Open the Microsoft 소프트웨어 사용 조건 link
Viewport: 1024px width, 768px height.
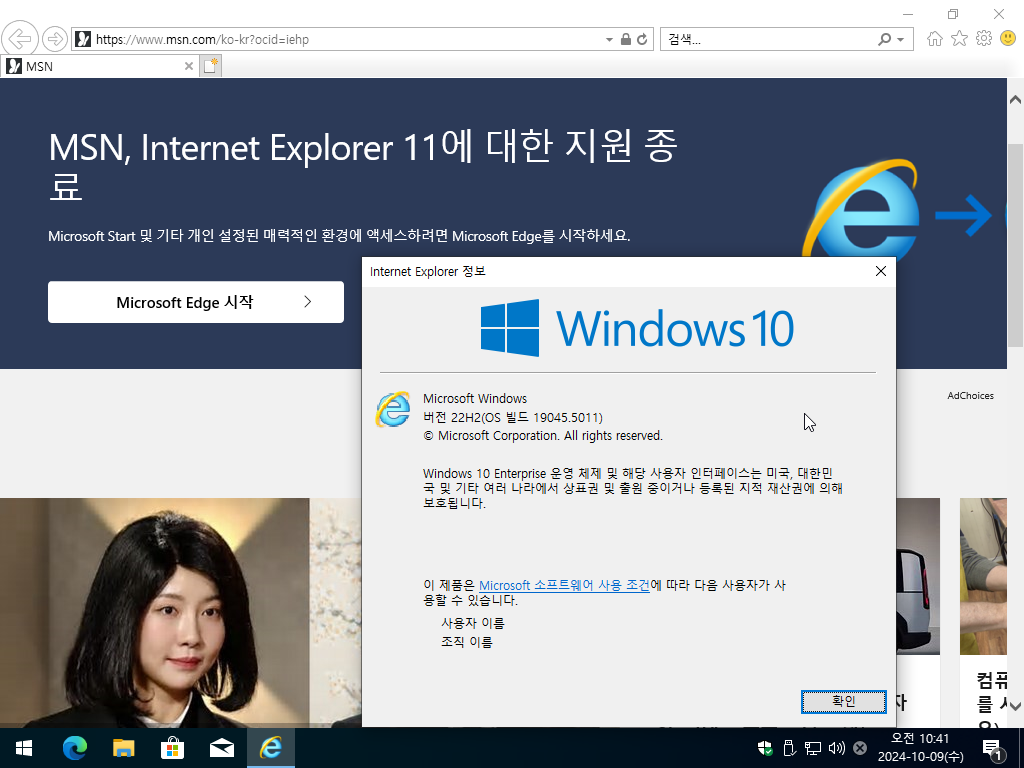coord(564,585)
